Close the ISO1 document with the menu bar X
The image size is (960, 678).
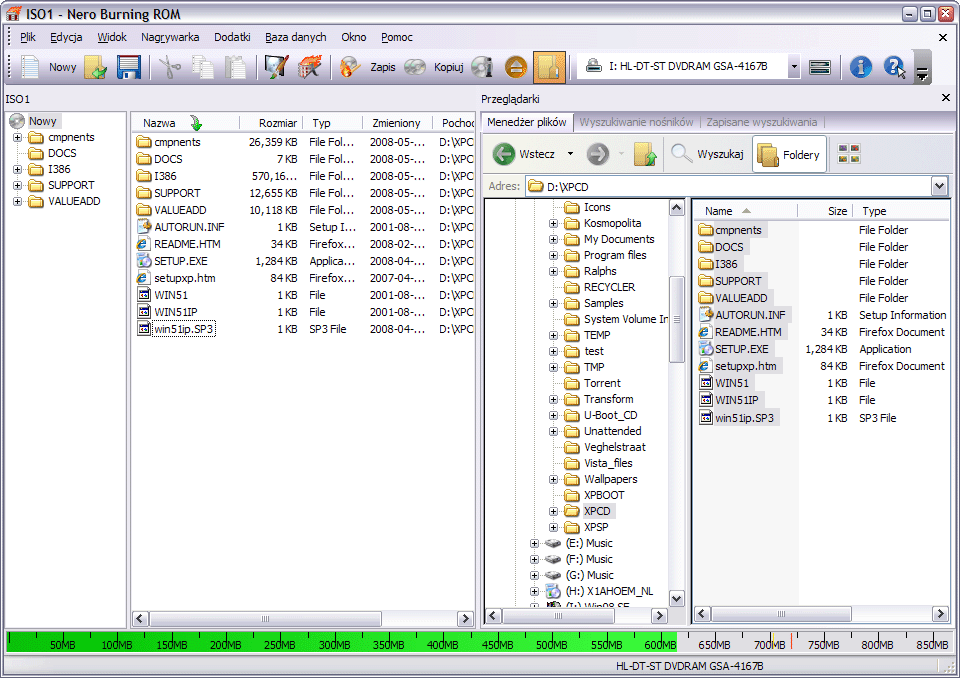pyautogui.click(x=943, y=37)
